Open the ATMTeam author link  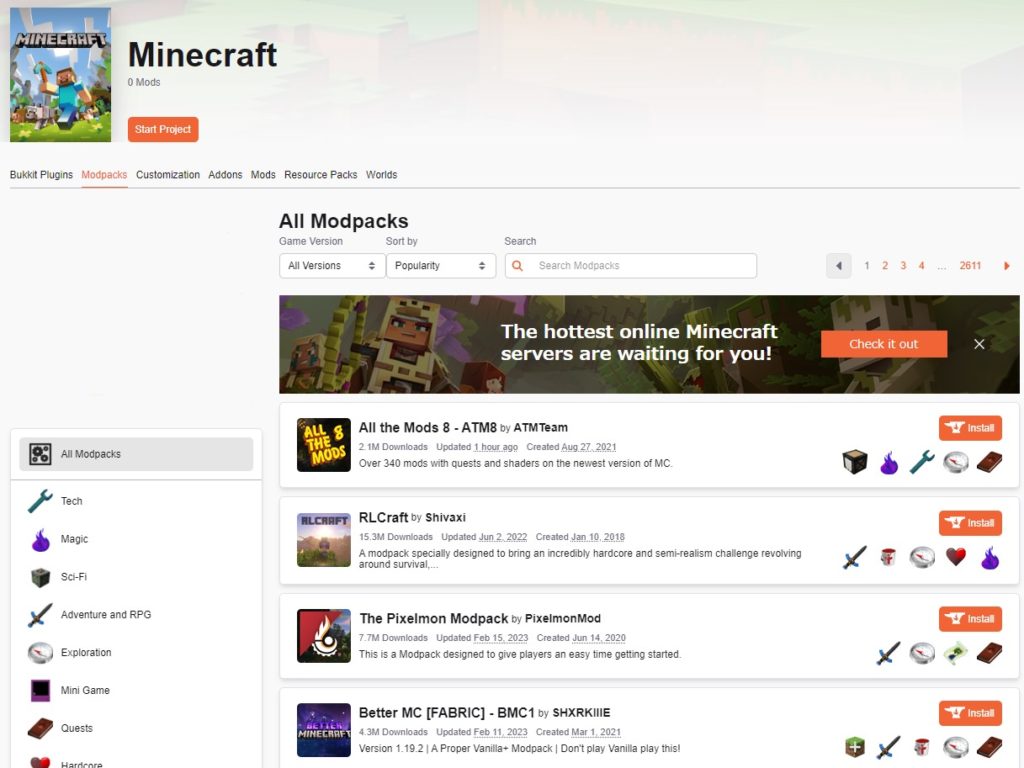pyautogui.click(x=541, y=428)
